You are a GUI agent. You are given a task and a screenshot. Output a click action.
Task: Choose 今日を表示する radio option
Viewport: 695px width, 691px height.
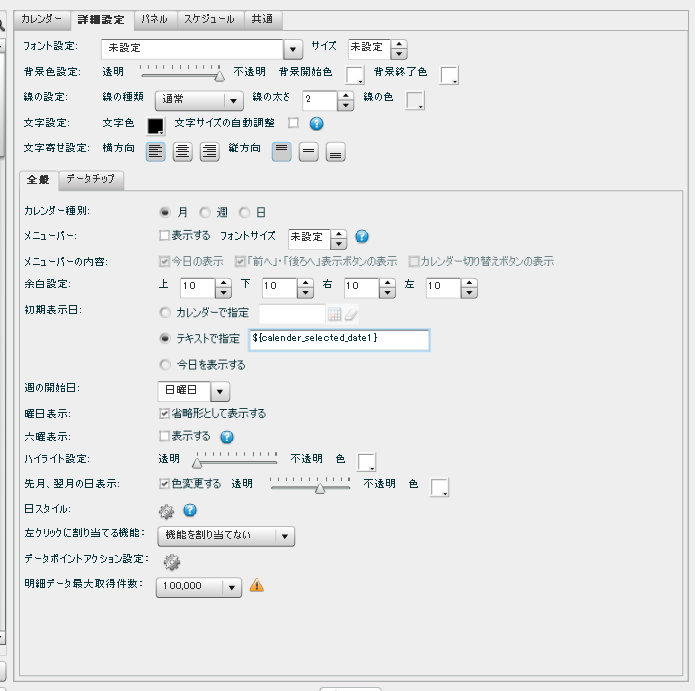(165, 365)
